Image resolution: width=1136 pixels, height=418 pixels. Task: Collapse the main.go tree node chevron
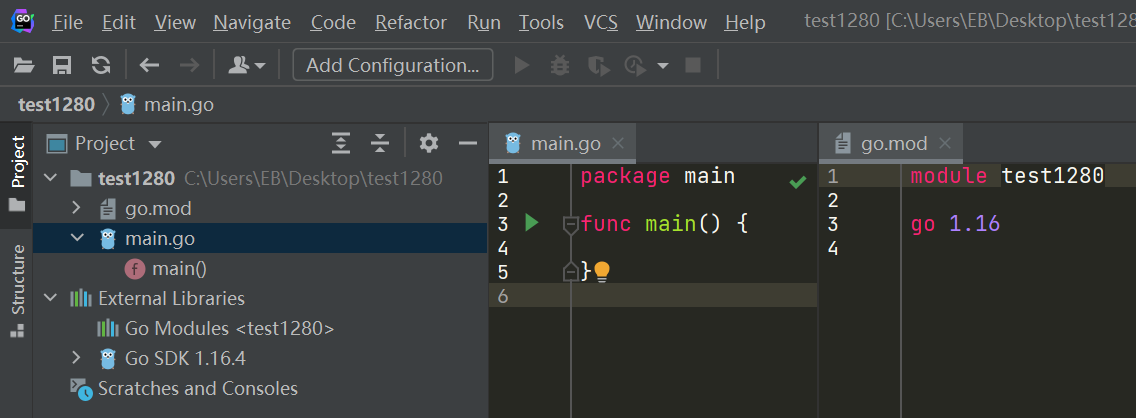pyautogui.click(x=77, y=238)
